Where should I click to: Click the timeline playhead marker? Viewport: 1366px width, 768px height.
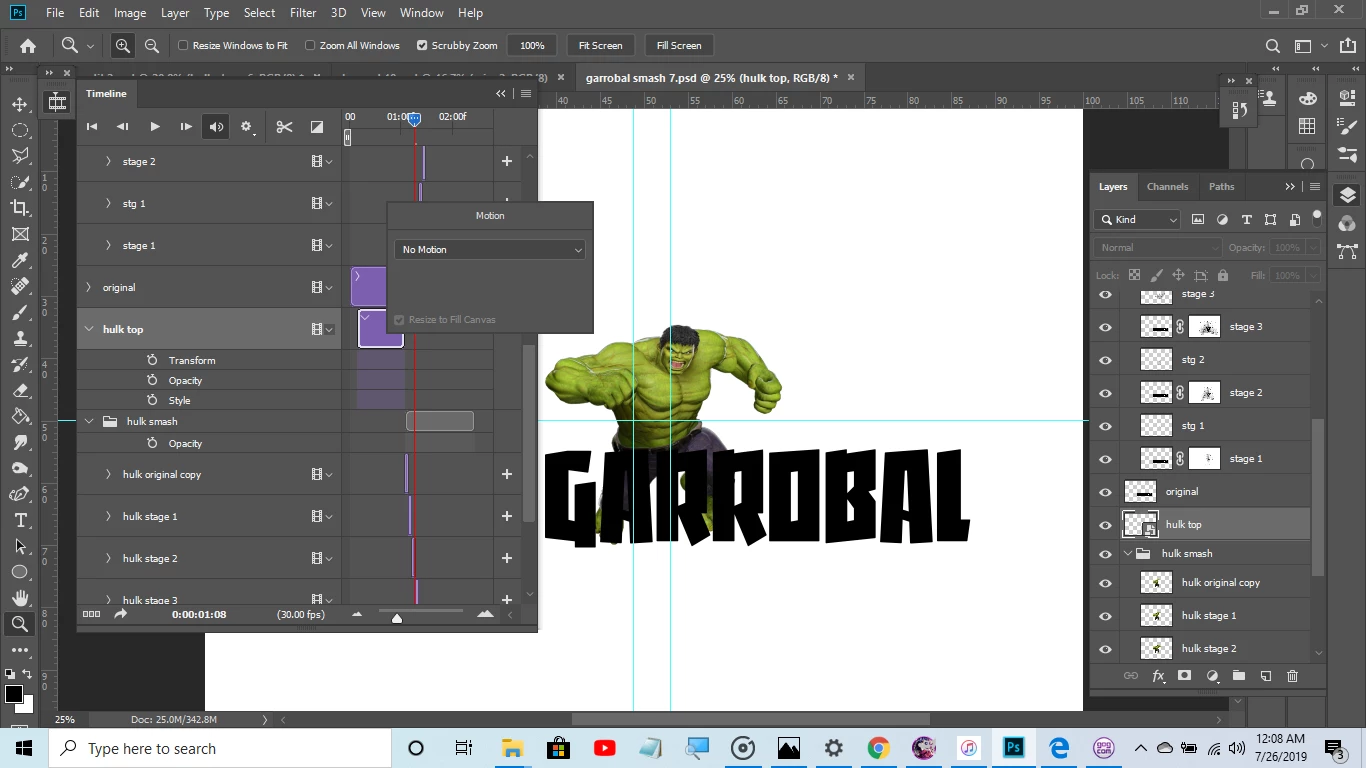[x=414, y=119]
